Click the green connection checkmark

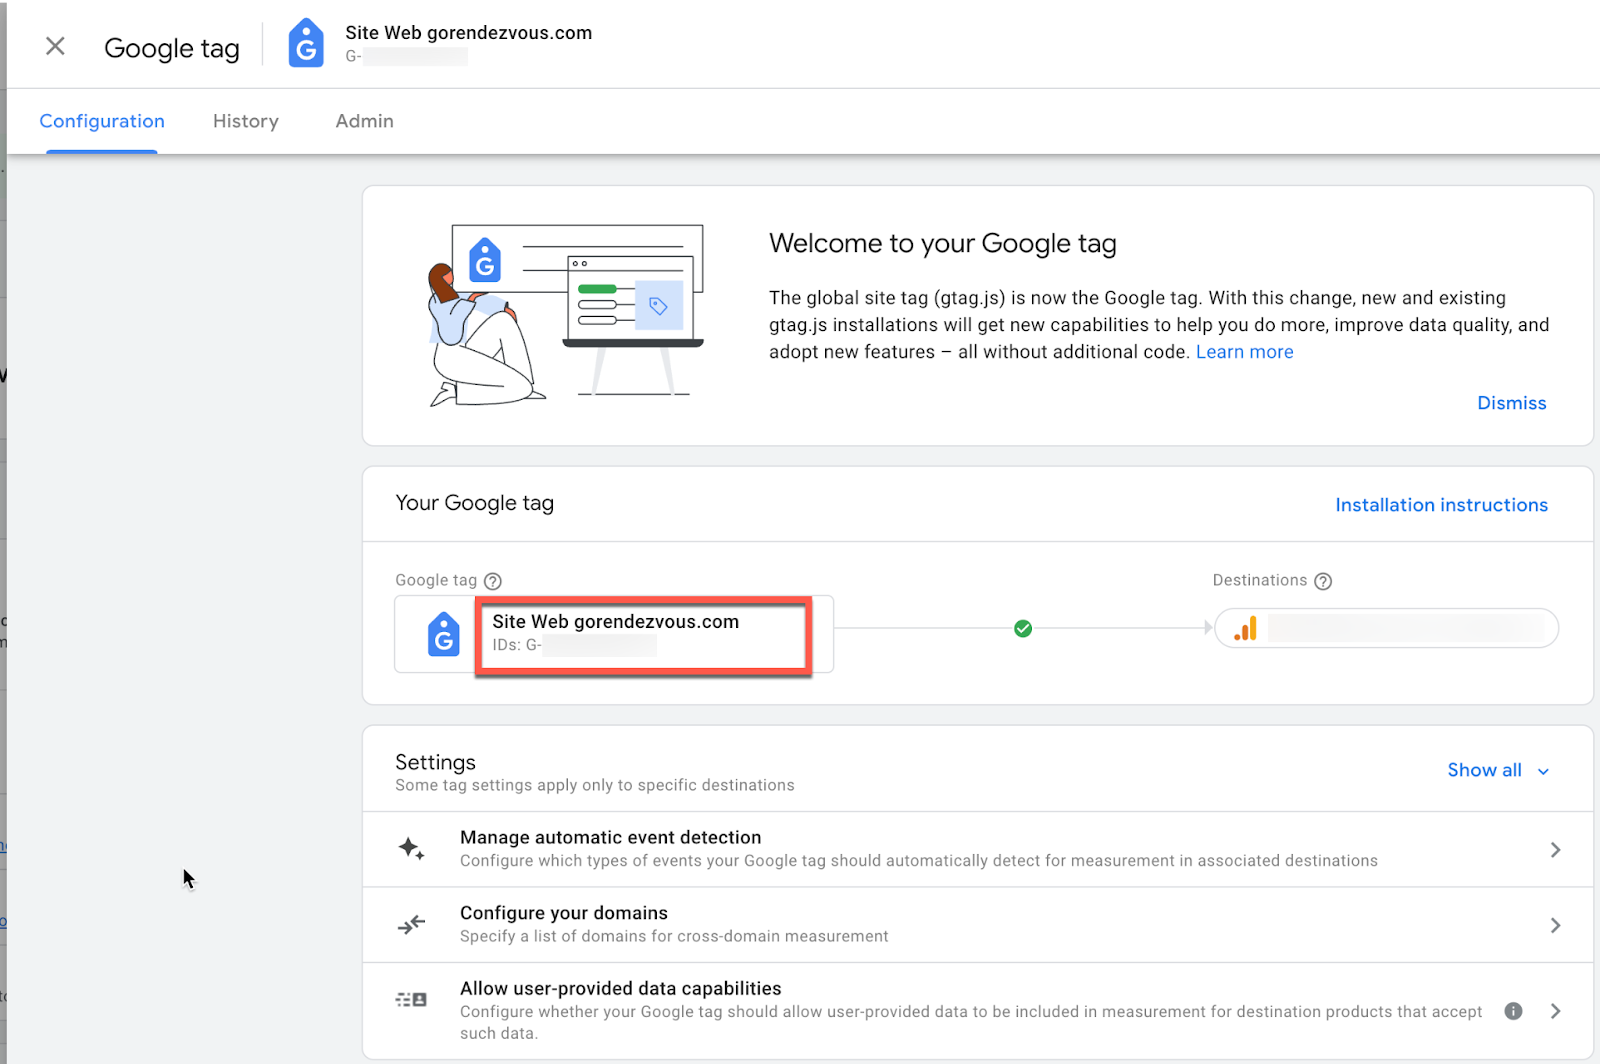(x=1023, y=628)
